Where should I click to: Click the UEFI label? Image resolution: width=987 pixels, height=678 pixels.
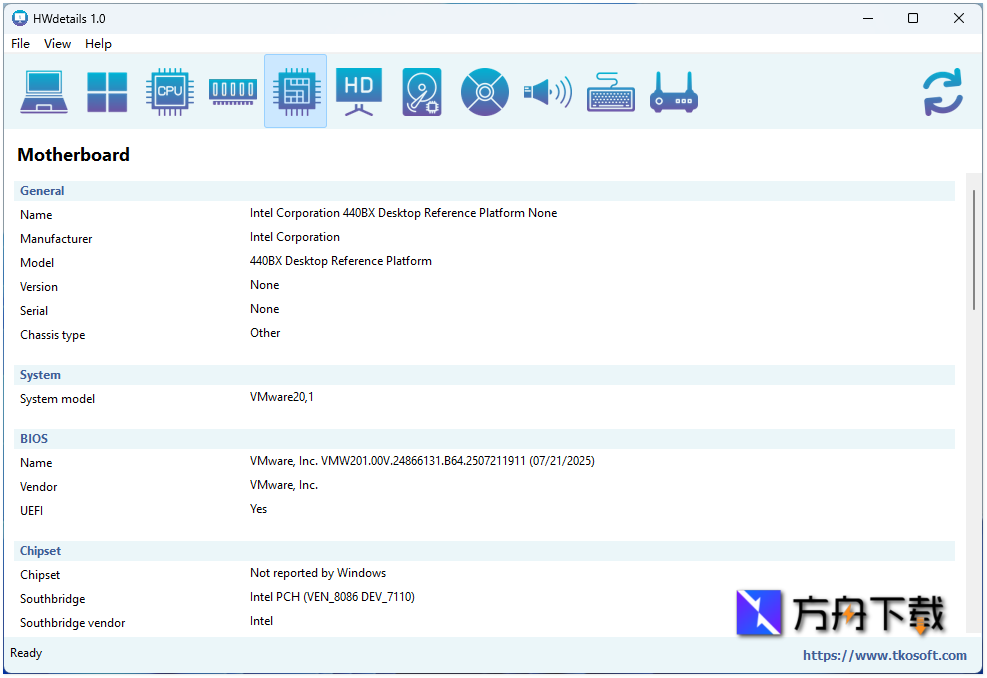click(31, 511)
